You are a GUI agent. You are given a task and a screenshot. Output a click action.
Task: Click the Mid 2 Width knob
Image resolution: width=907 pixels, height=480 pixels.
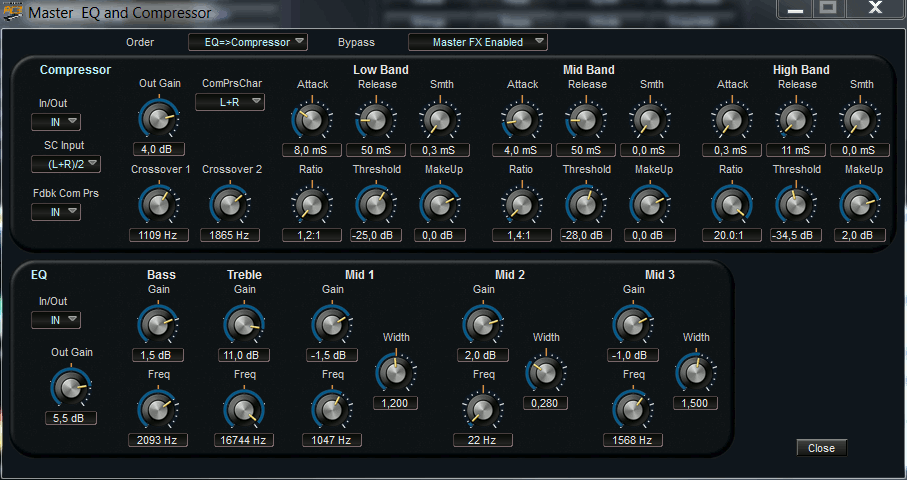click(x=545, y=372)
